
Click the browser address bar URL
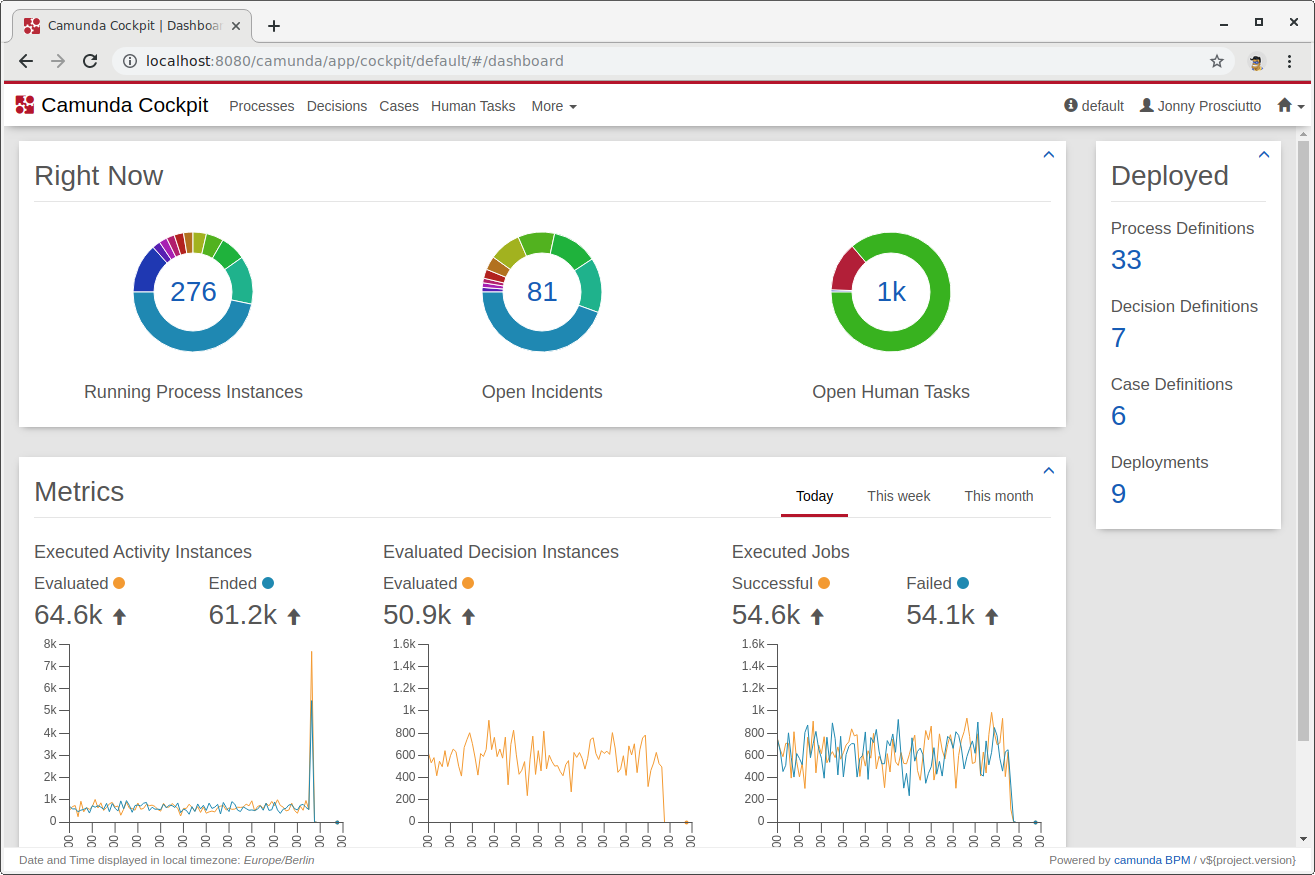[355, 61]
